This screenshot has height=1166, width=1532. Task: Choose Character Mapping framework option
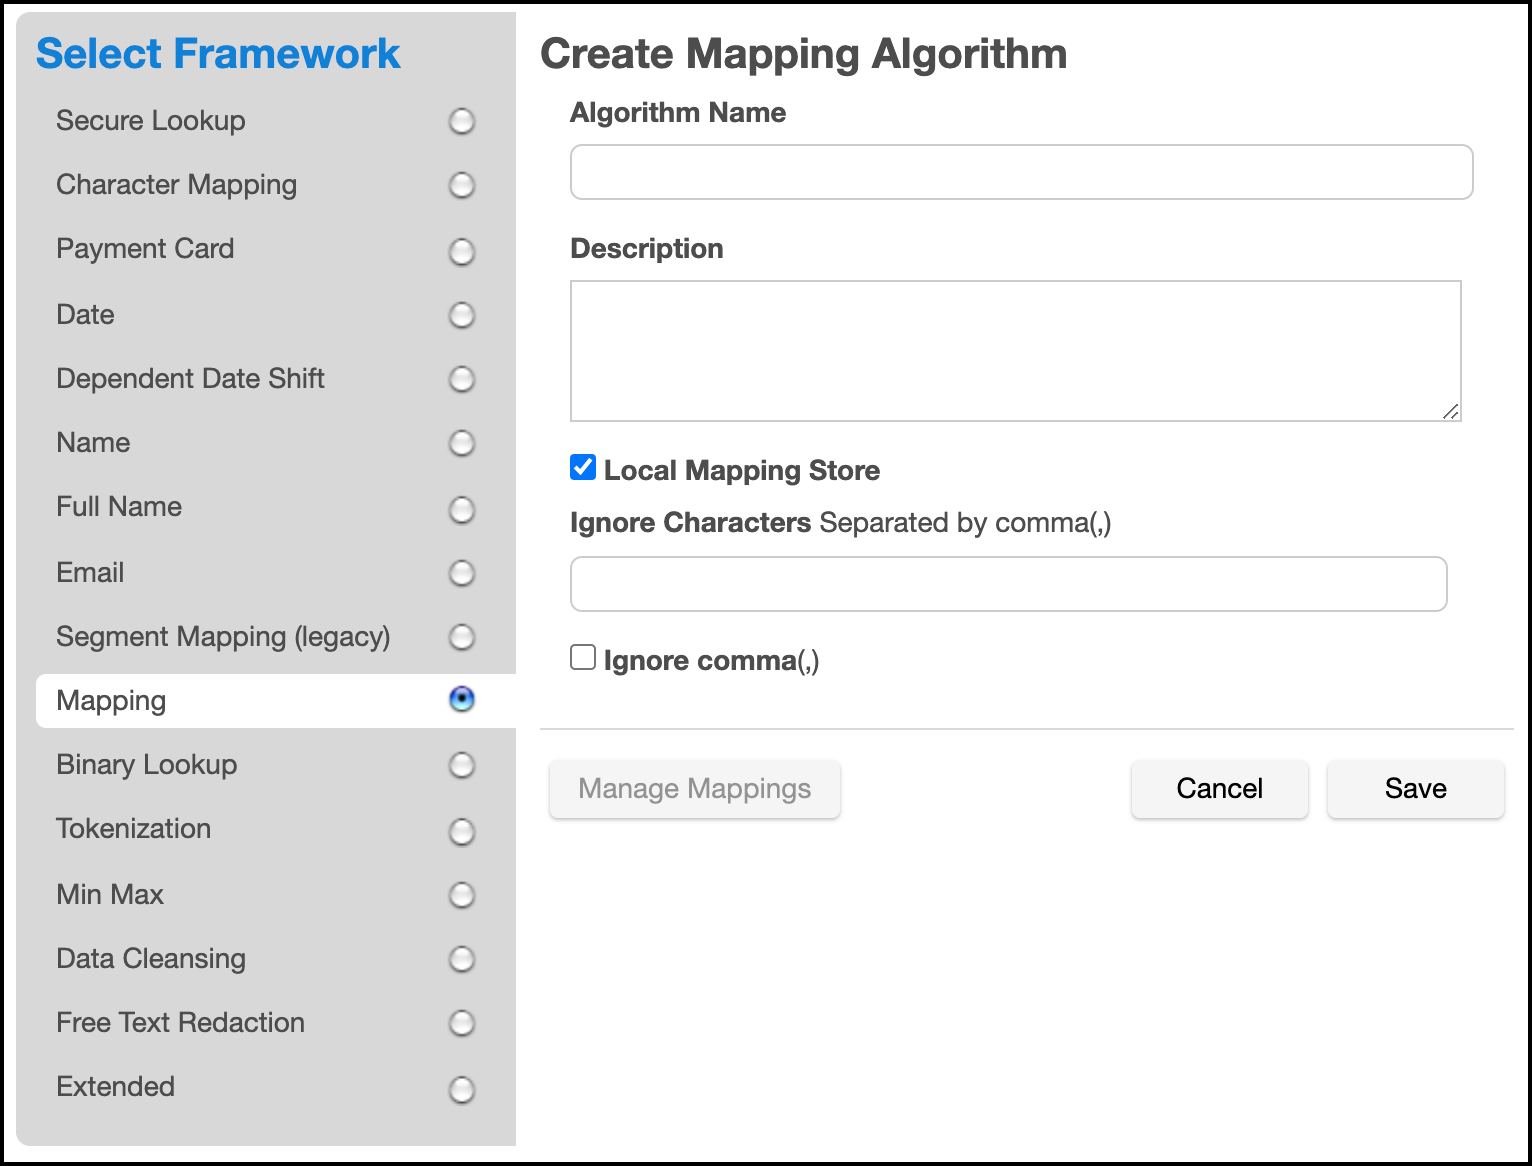coord(461,186)
